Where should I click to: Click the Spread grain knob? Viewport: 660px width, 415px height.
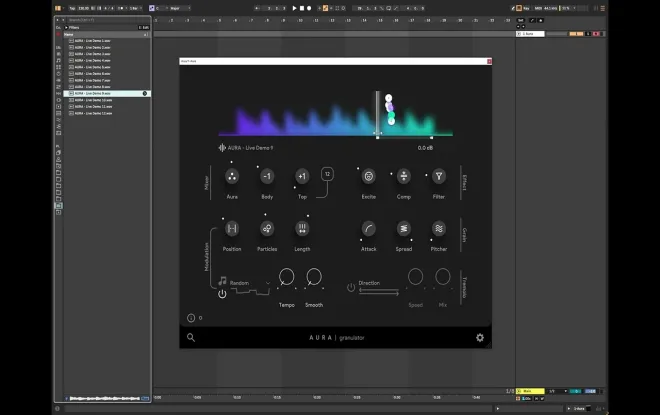(x=404, y=229)
